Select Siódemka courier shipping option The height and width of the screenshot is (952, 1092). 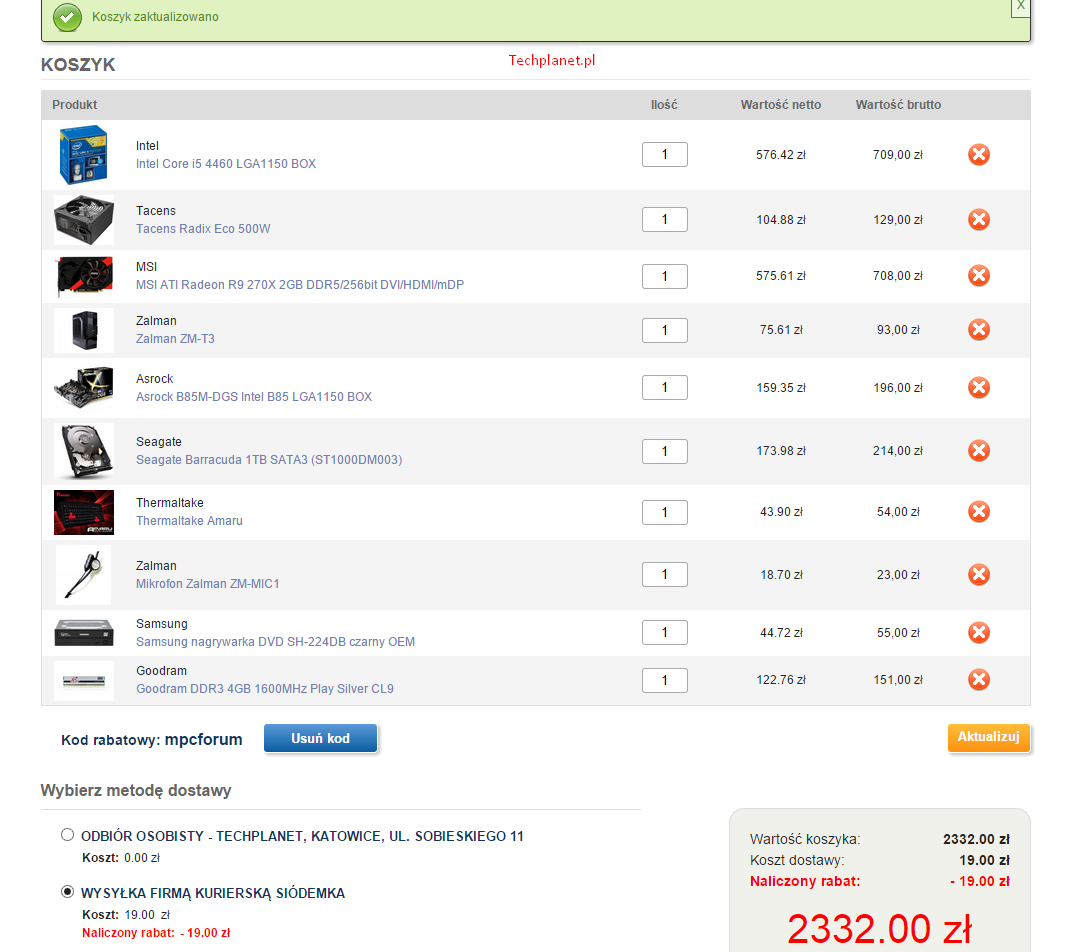coord(68,892)
